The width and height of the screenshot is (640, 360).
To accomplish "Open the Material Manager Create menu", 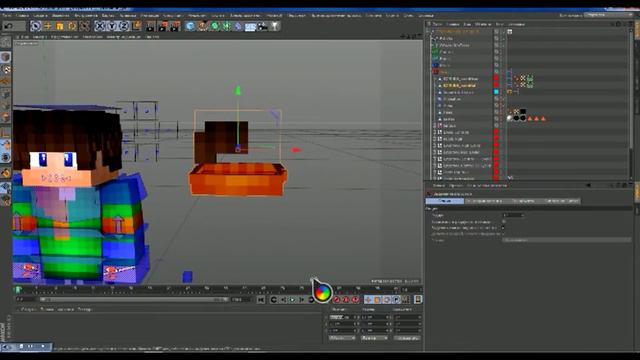I will point(29,309).
